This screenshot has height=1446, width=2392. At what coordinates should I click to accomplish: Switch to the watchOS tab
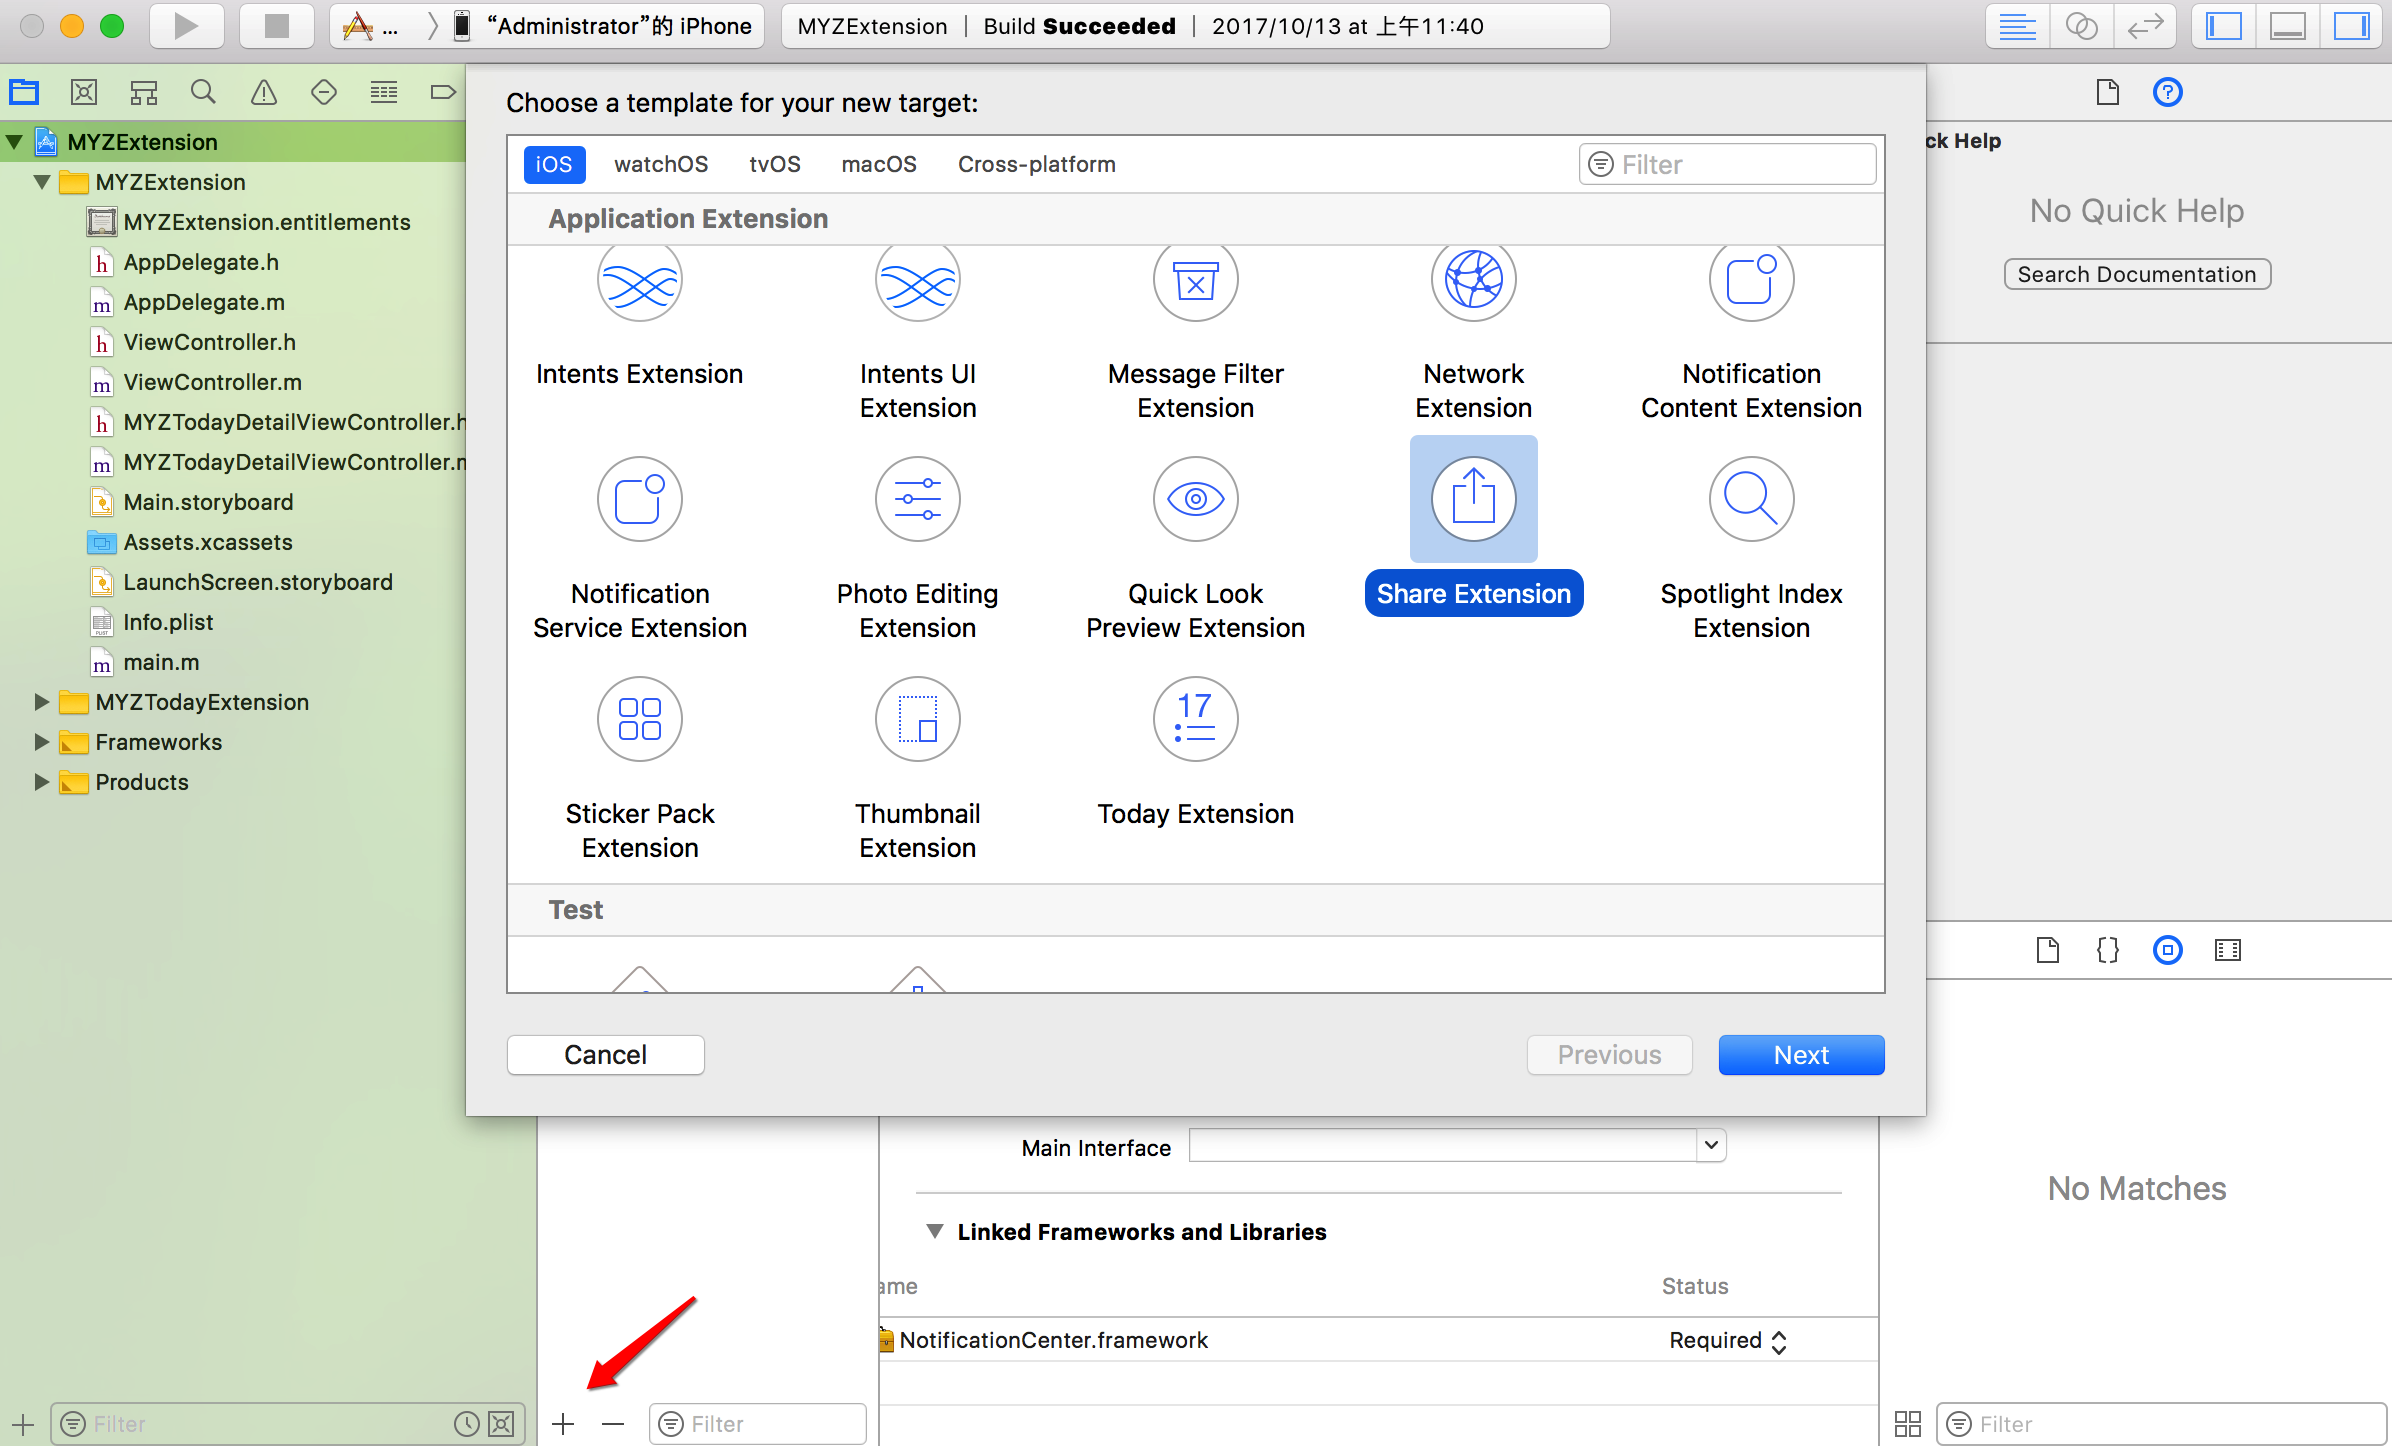[x=660, y=164]
